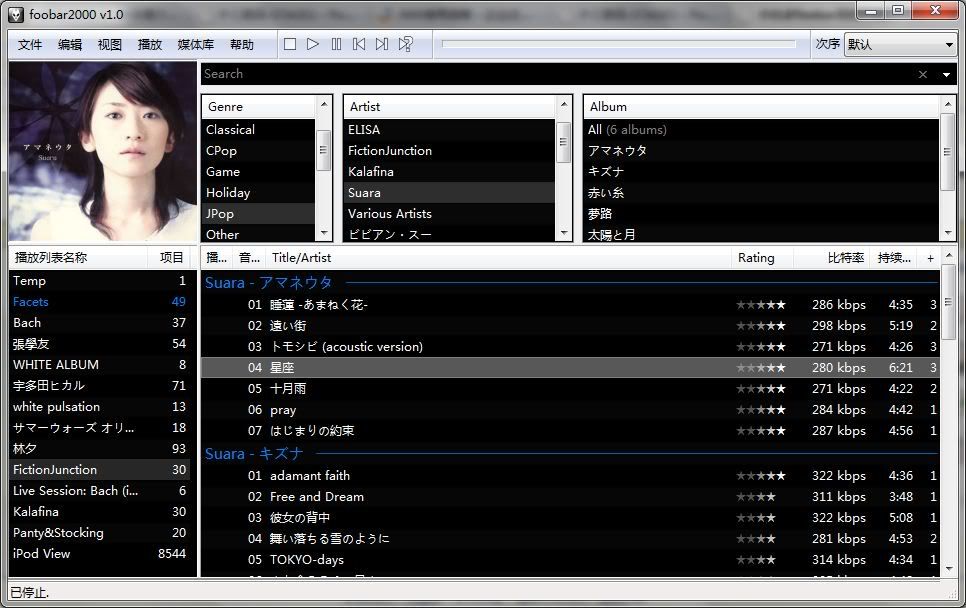
Task: Select Kalafina in the Artist list
Action: 450,172
